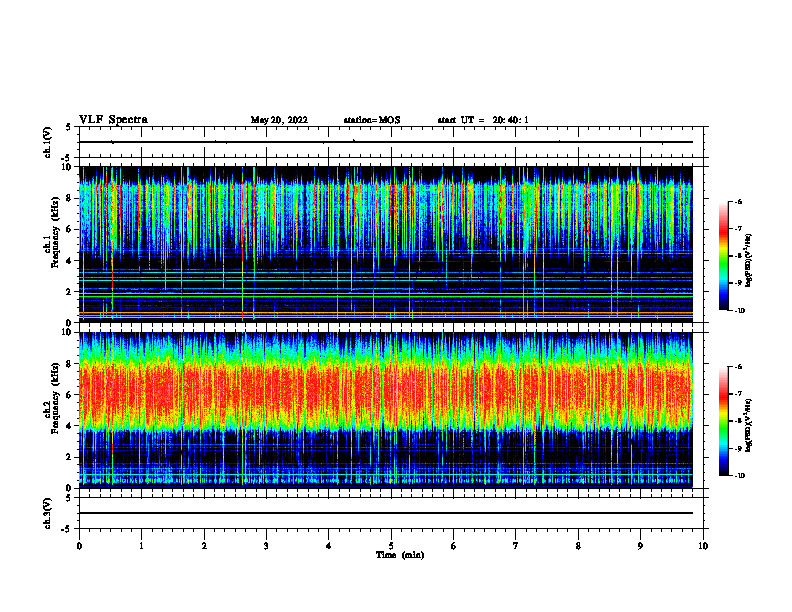This screenshot has height=612, width=792.
Task: Click inside the ch.1 spectrogram panel
Action: tap(385, 244)
